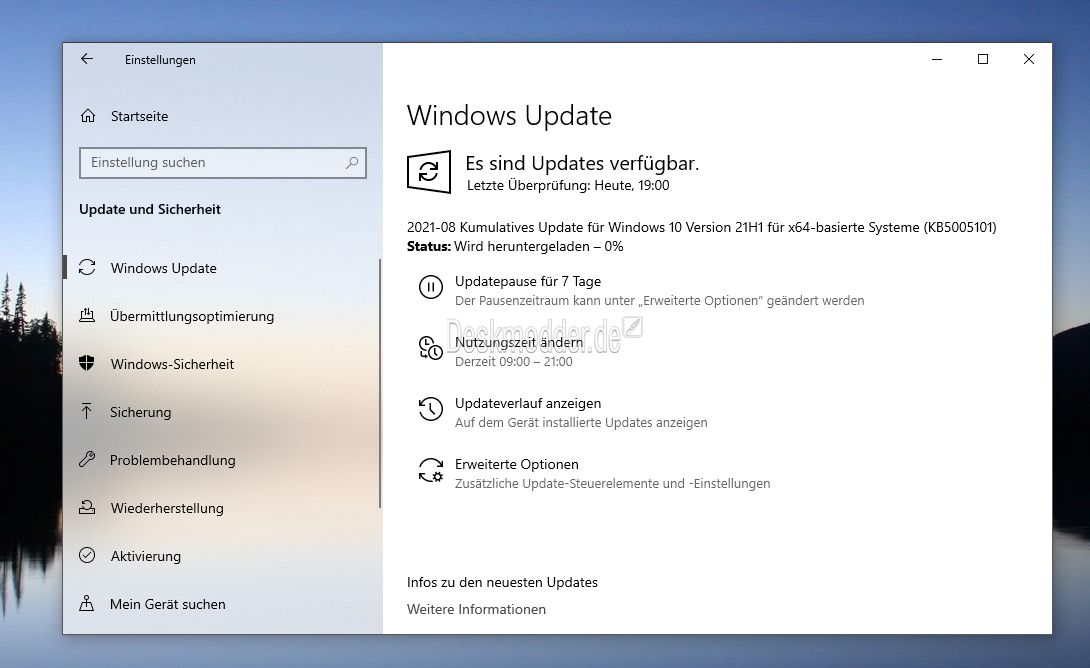Select Windows Update sync icon in sidebar
The width and height of the screenshot is (1090, 668).
(x=87, y=268)
